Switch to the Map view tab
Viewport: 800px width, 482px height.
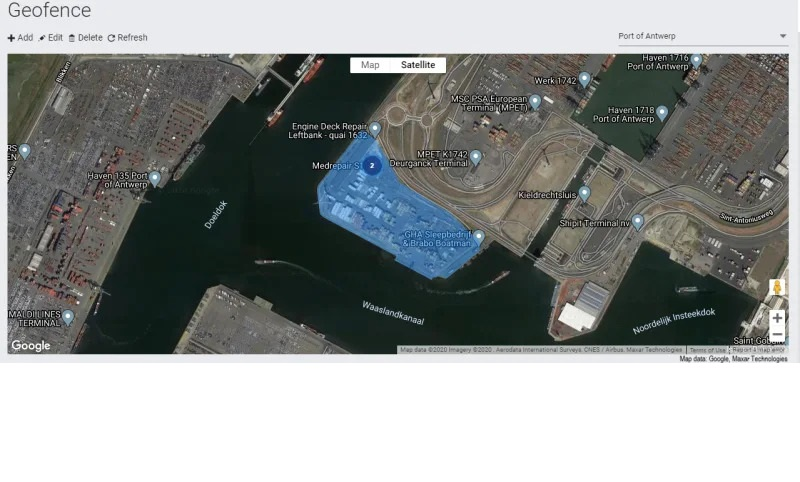[370, 65]
